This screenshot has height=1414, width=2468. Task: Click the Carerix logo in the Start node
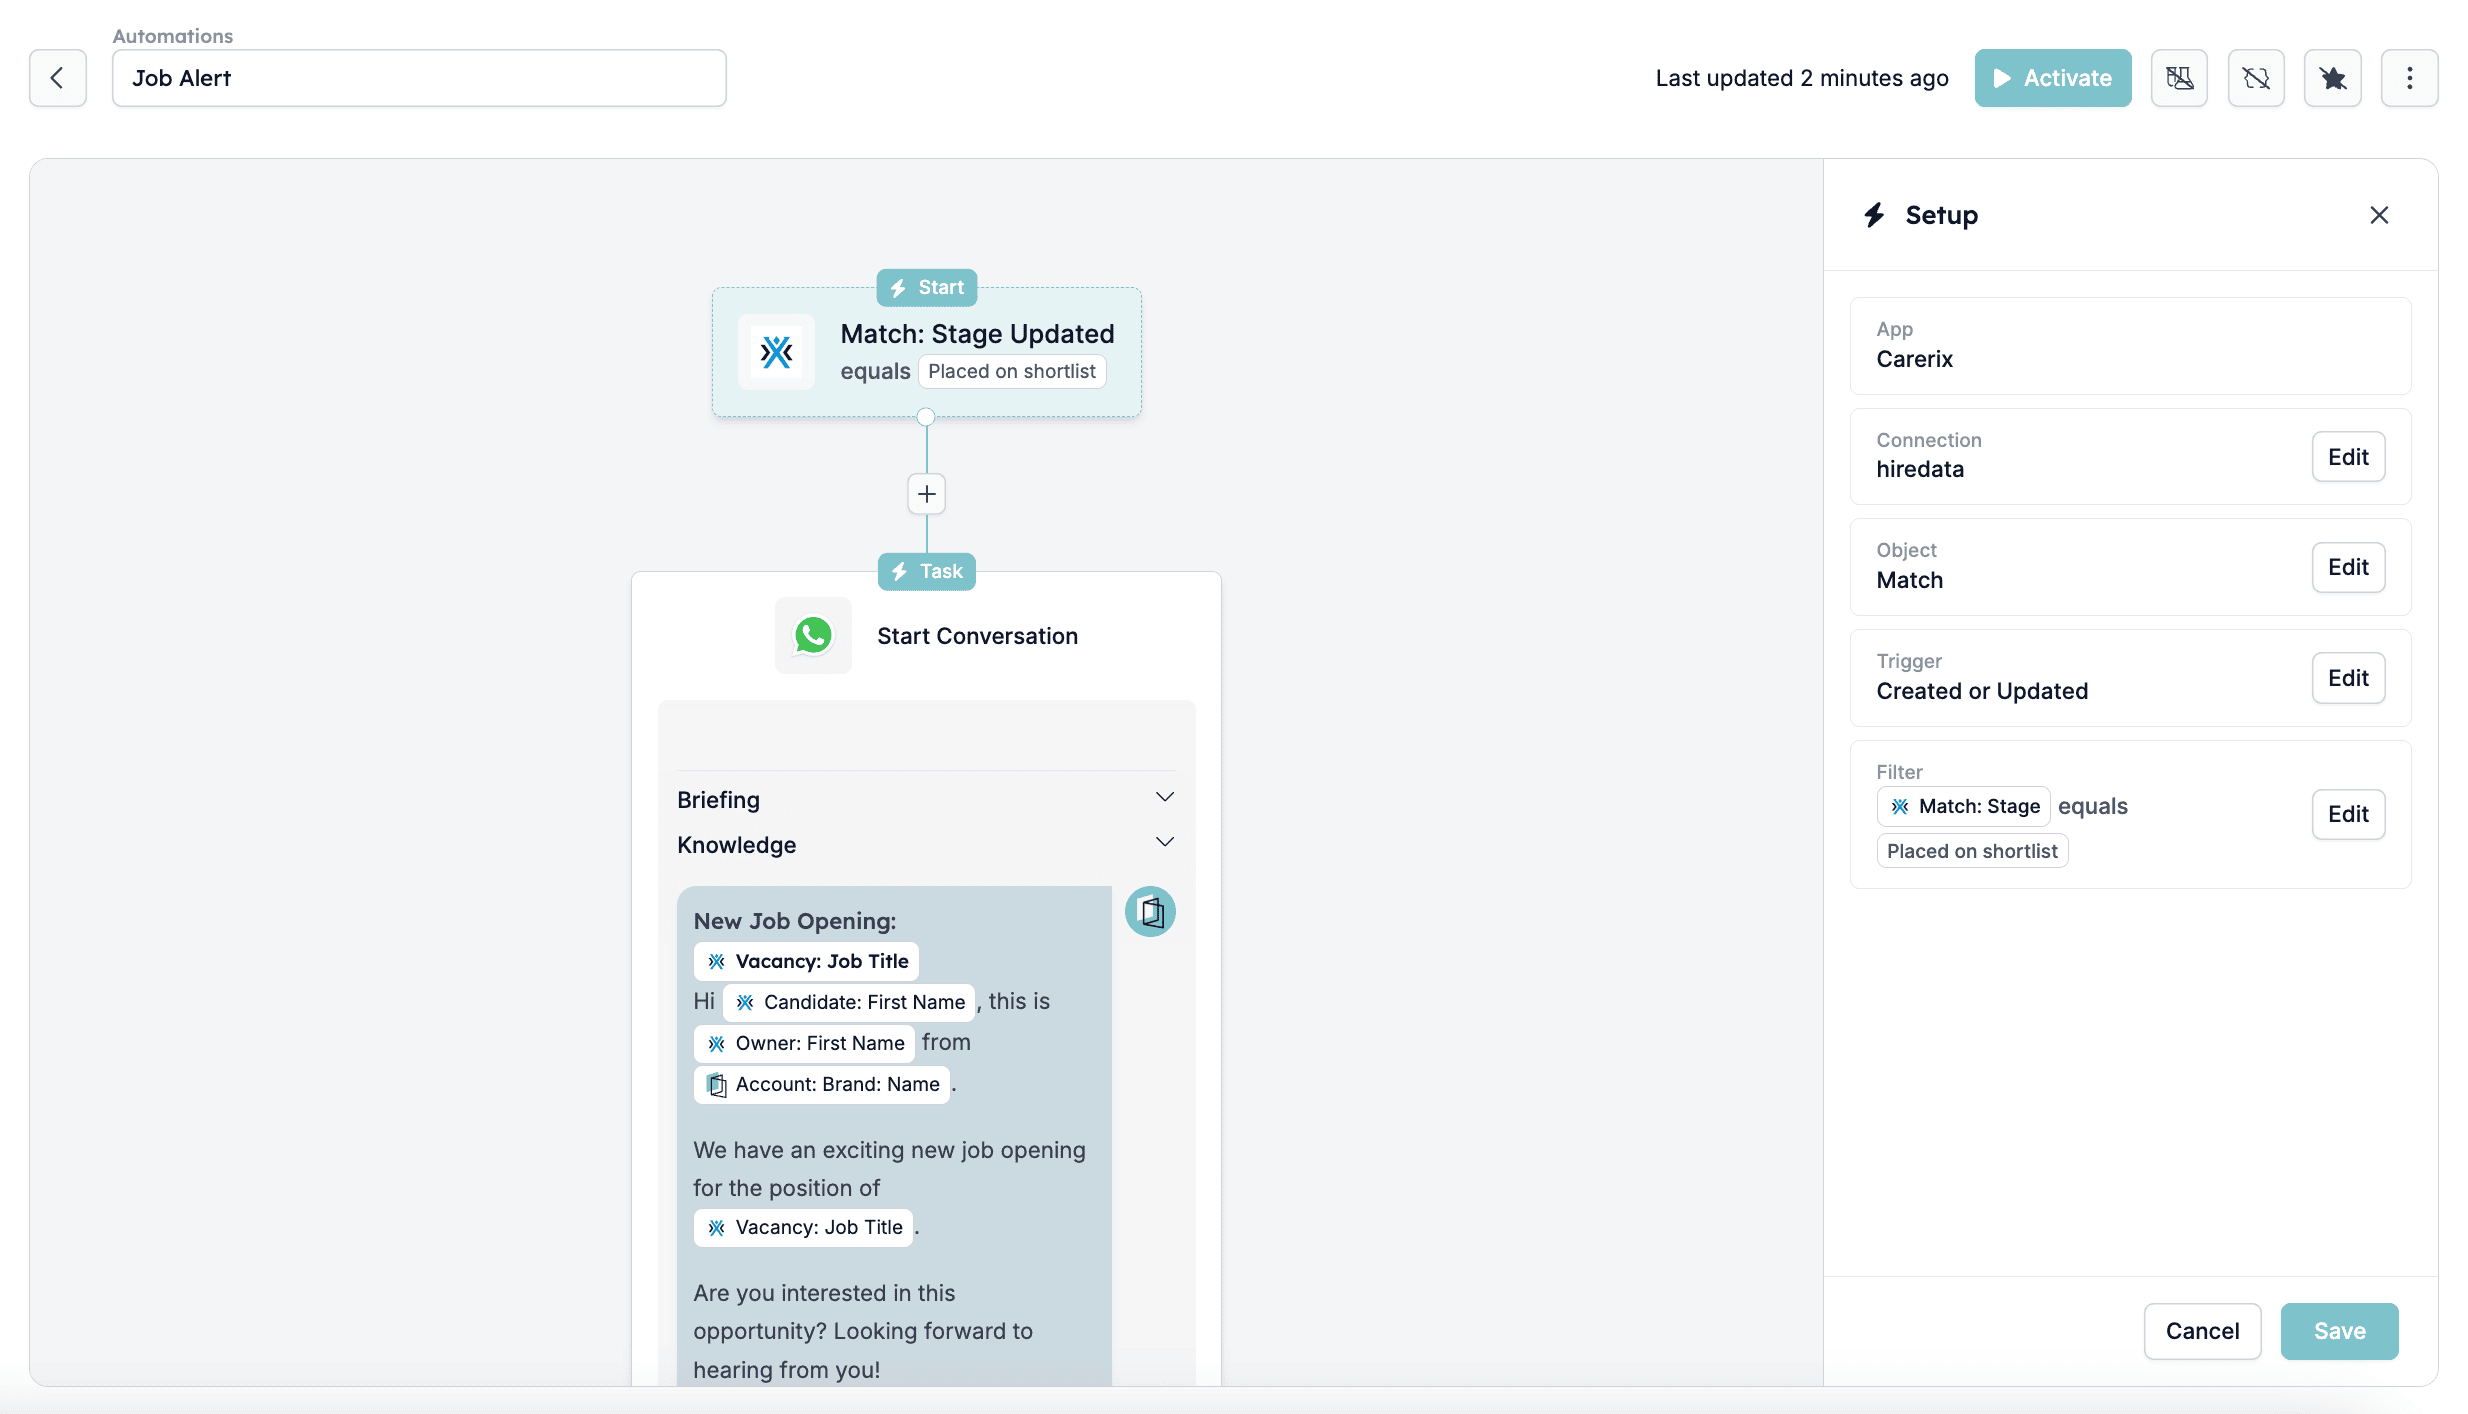tap(776, 352)
